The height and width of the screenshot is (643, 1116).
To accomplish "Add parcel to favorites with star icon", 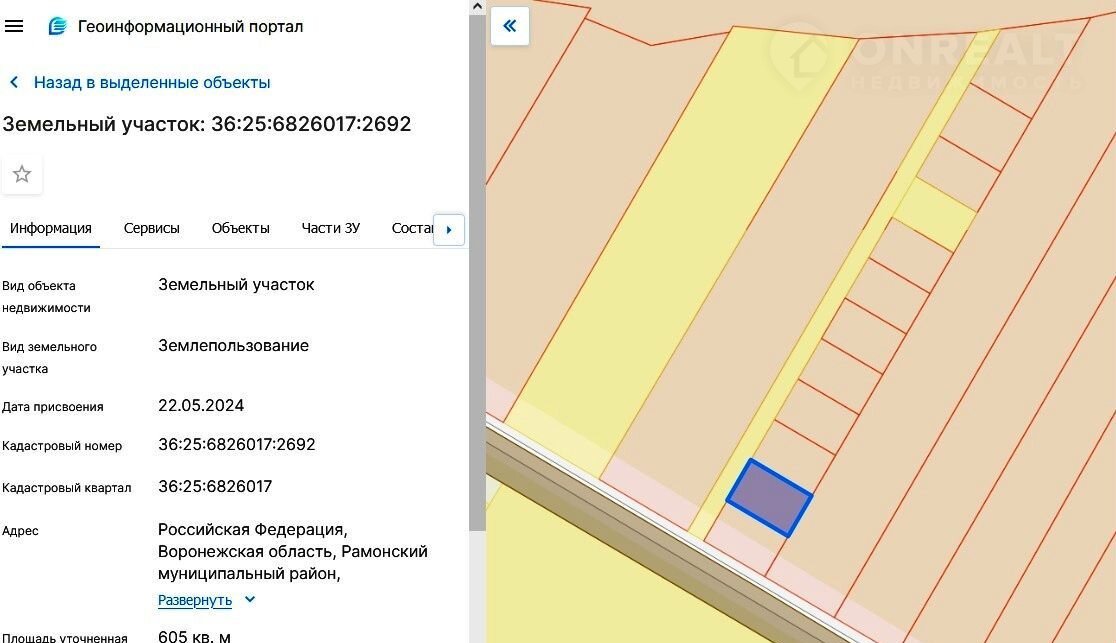I will point(22,175).
